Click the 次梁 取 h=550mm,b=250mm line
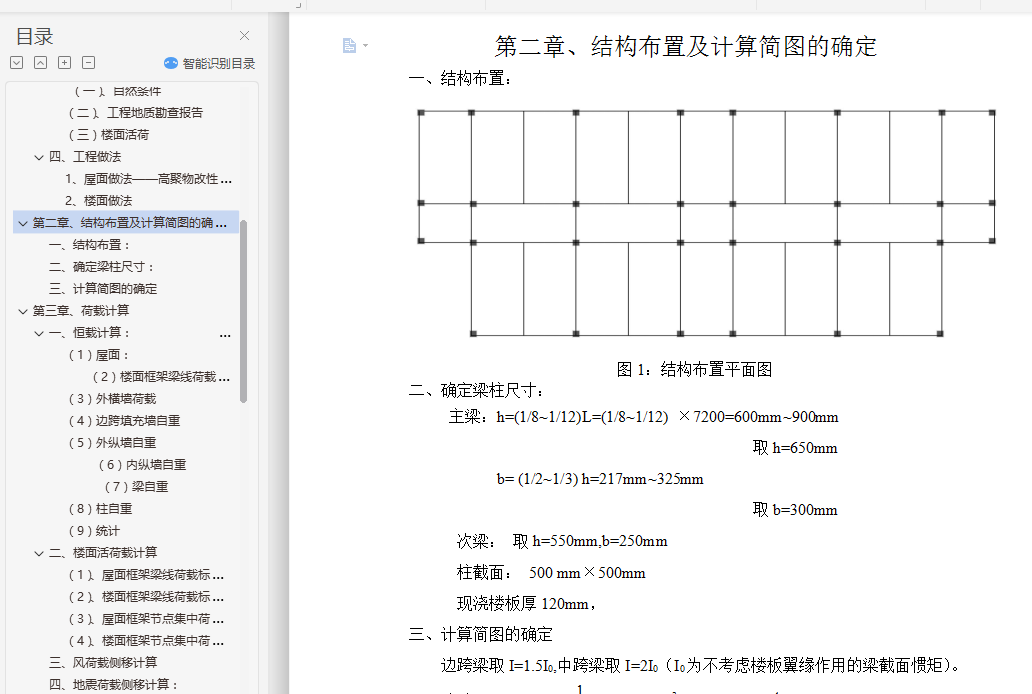 pos(562,541)
